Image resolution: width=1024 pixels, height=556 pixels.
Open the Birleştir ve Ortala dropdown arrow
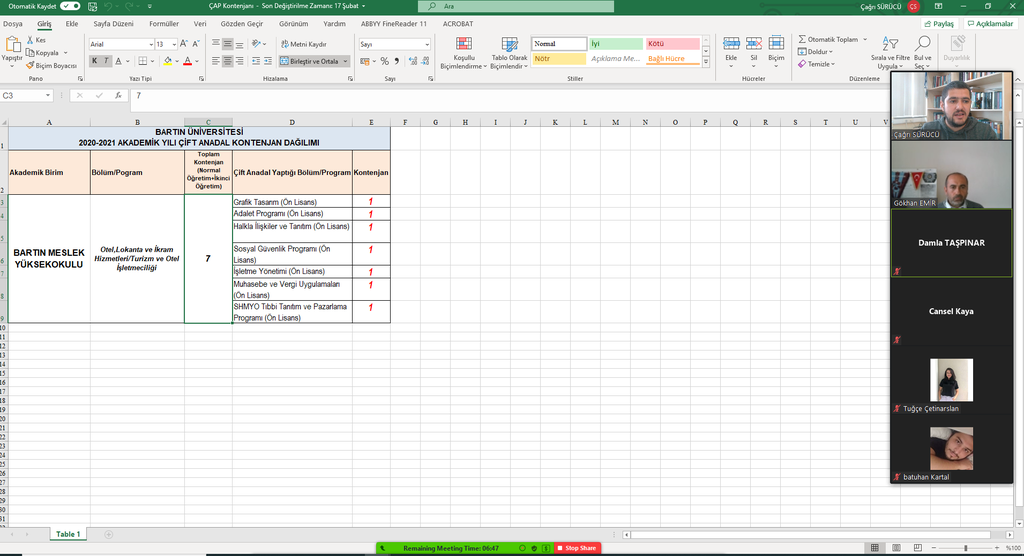tap(346, 61)
